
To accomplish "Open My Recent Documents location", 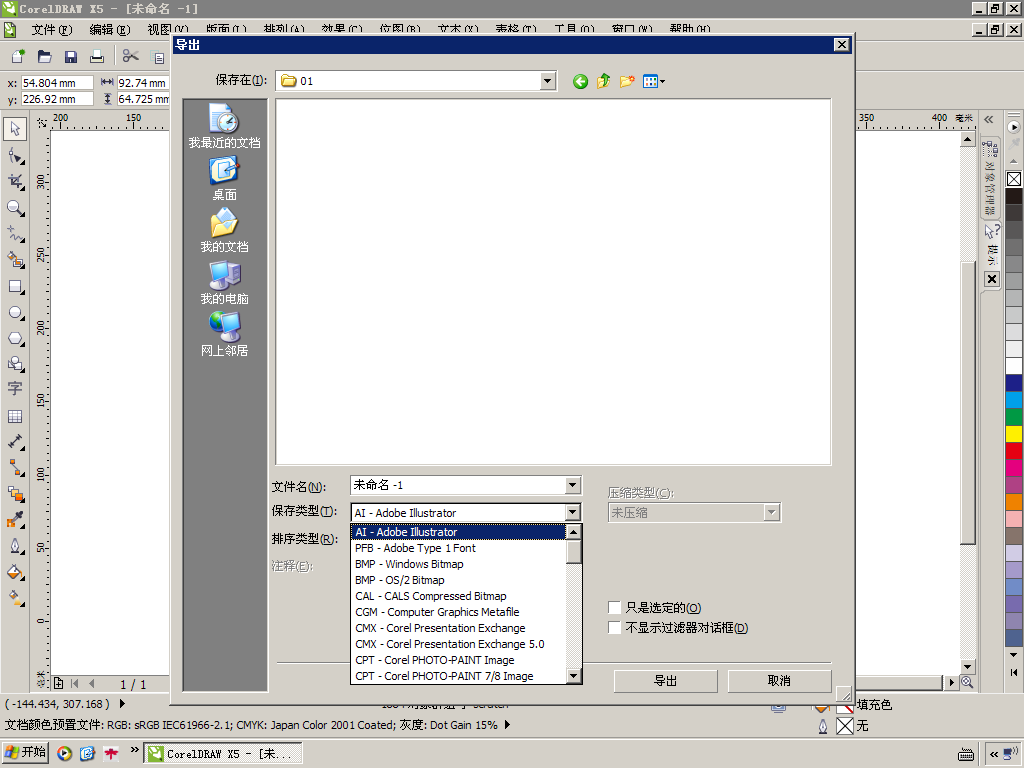I will 224,126.
